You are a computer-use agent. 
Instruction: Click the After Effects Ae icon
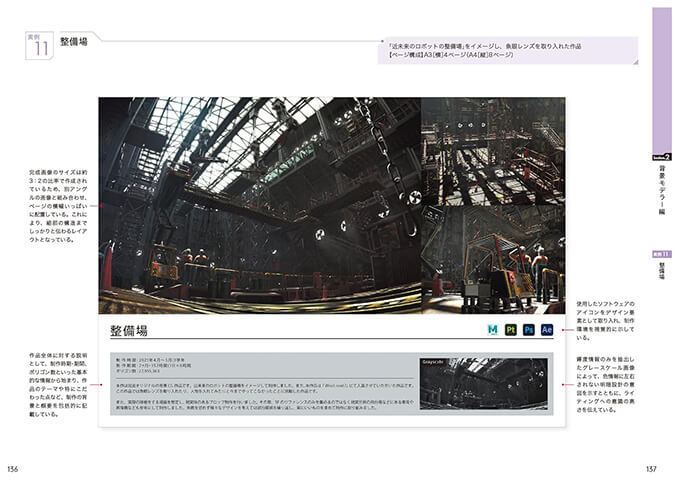(x=547, y=329)
